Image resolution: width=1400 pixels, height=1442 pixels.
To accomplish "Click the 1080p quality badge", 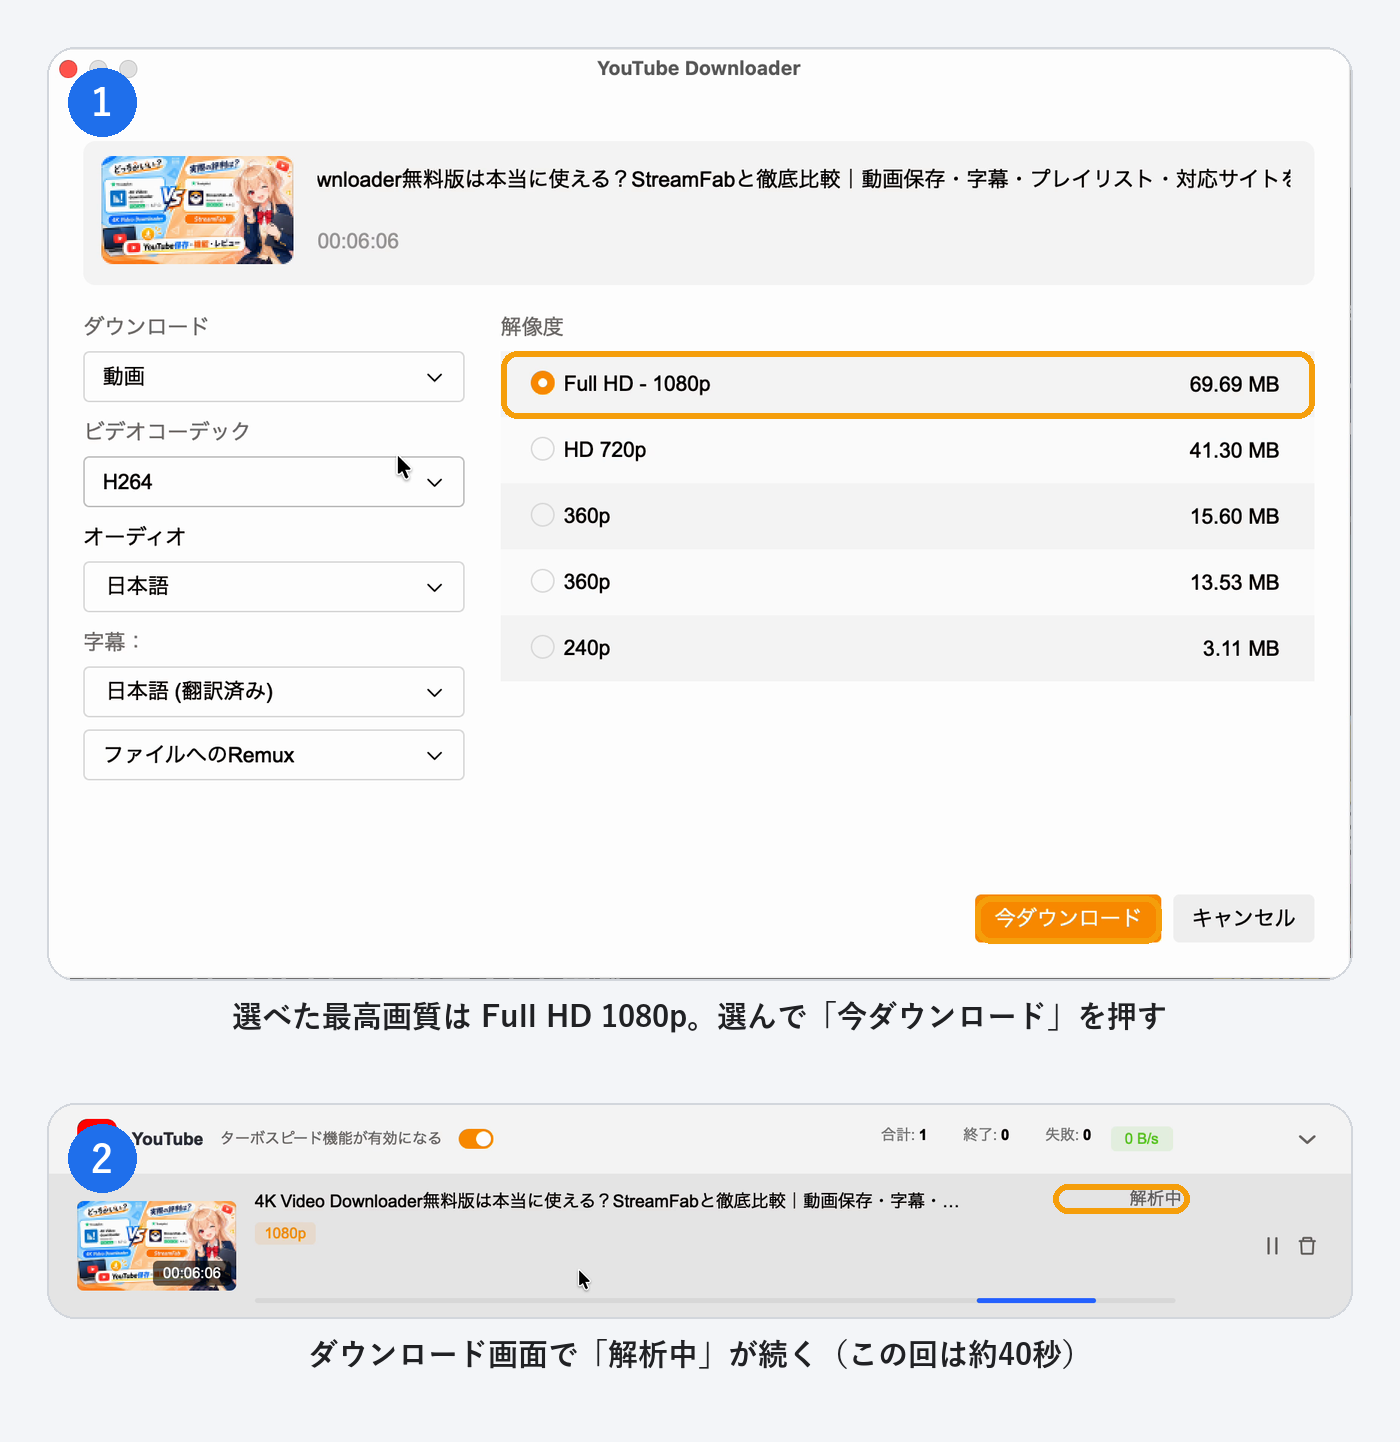I will point(285,1233).
